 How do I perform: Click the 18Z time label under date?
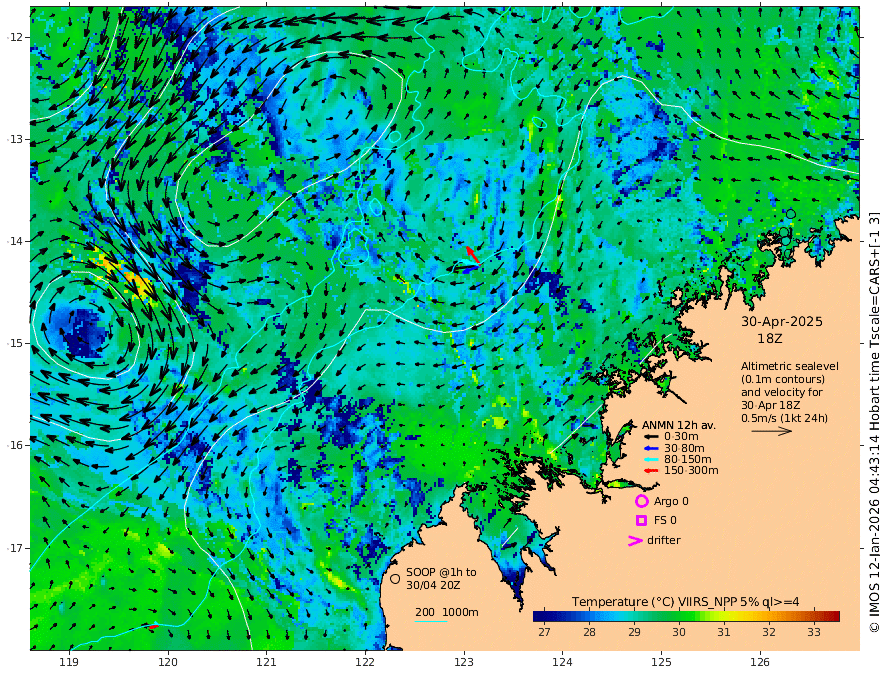[769, 339]
